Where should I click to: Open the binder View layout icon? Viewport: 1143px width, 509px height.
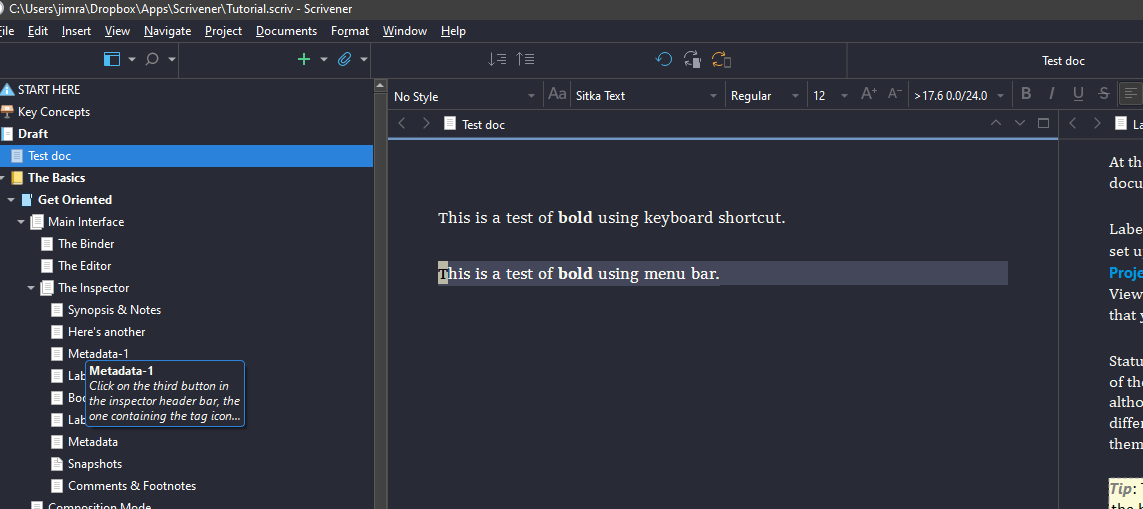[x=112, y=59]
